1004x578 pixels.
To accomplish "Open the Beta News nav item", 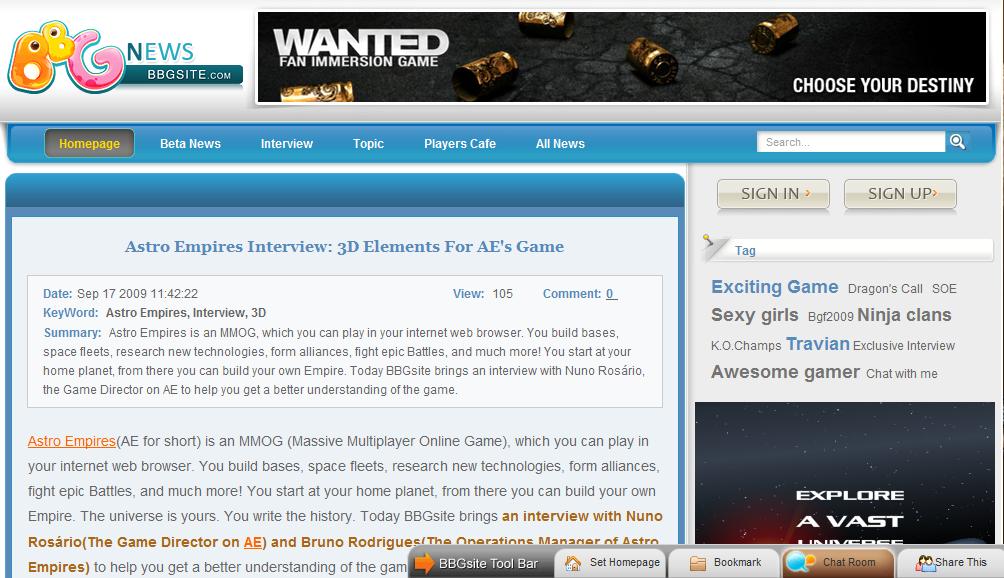I will [x=190, y=143].
